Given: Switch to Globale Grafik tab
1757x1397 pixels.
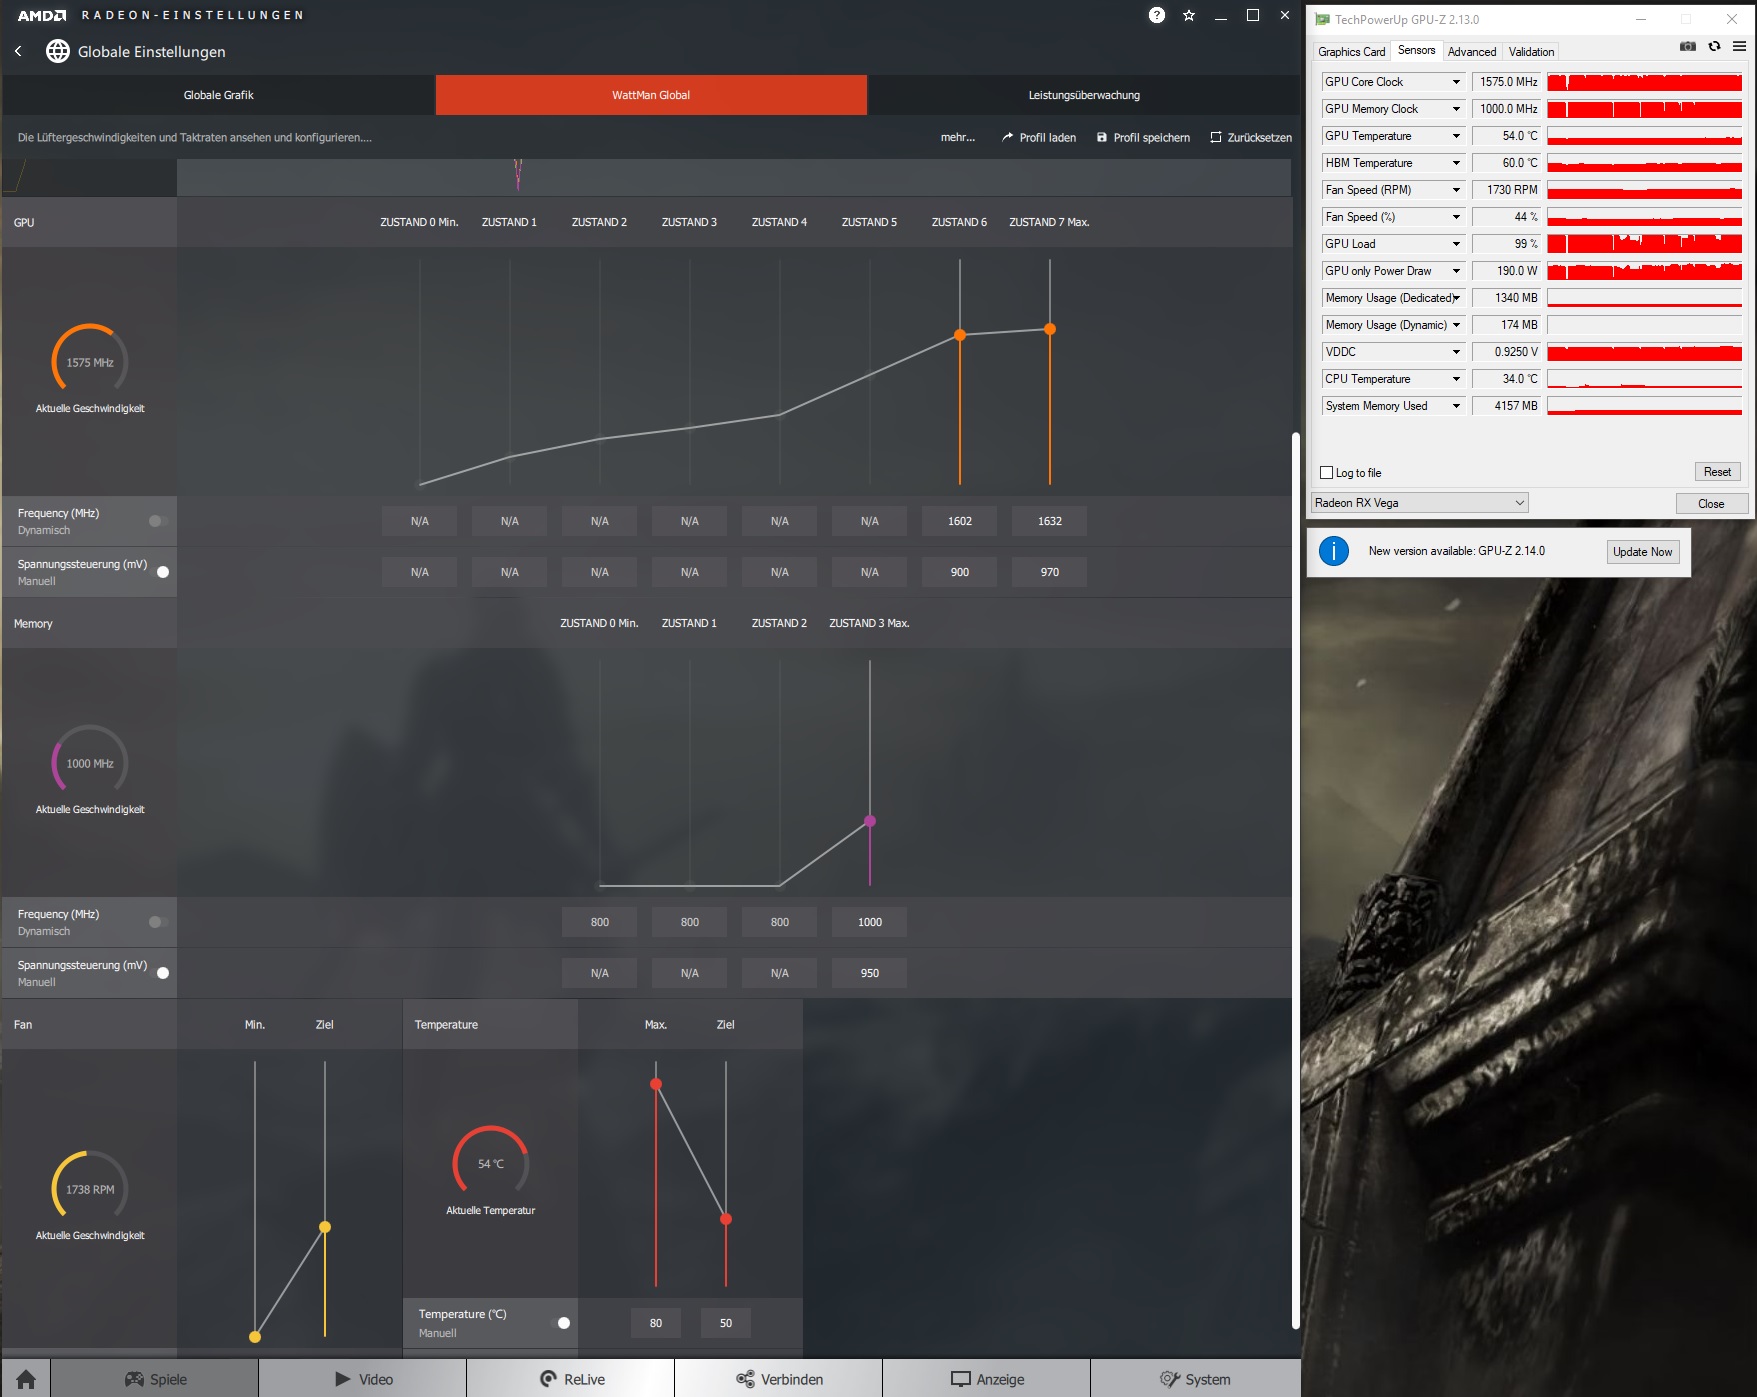Looking at the screenshot, I should (x=219, y=95).
